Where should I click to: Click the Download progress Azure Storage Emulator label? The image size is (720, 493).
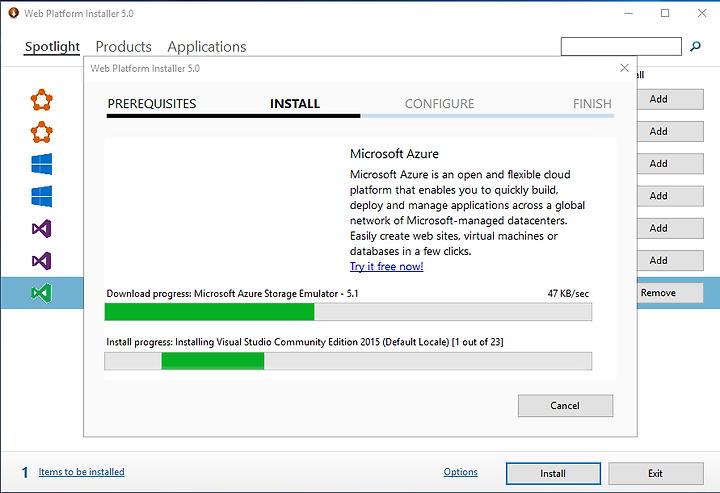point(232,294)
